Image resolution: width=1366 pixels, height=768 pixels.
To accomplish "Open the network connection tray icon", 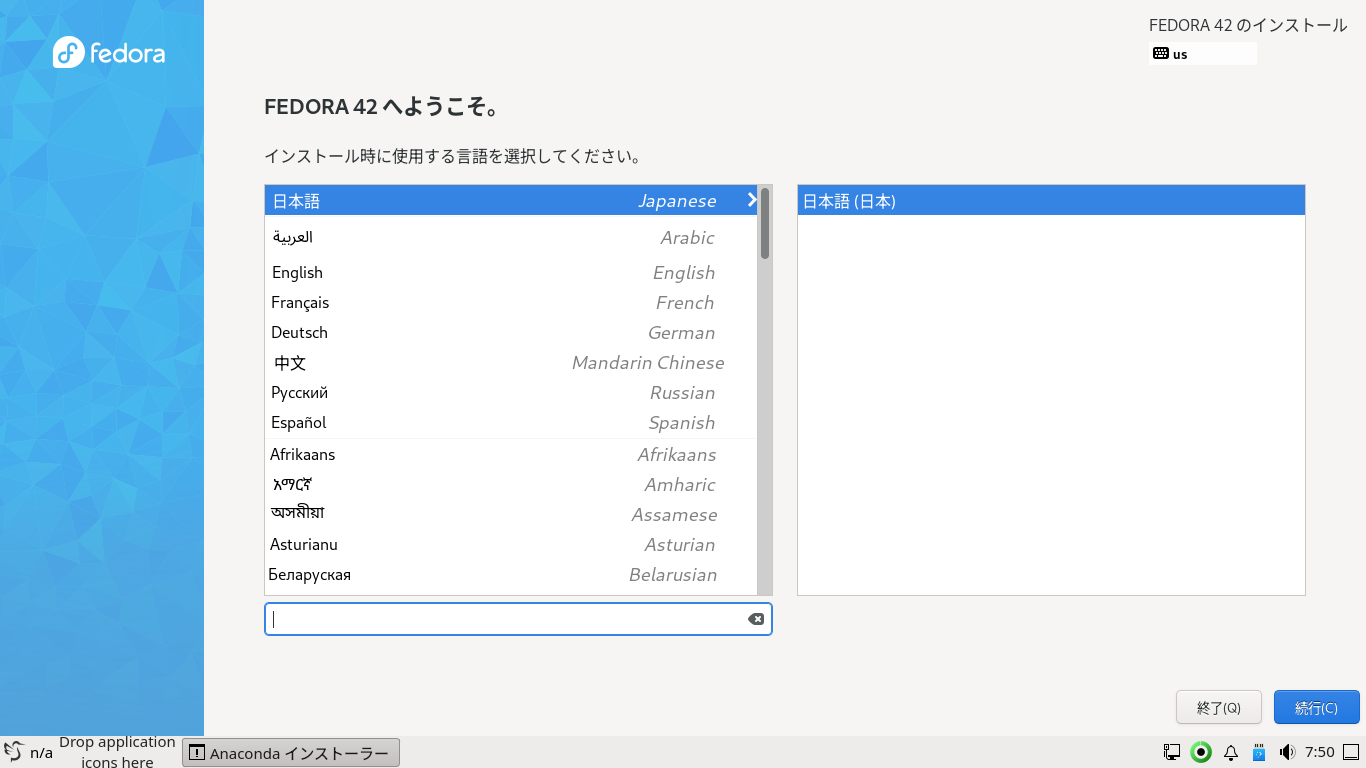I will 1172,752.
